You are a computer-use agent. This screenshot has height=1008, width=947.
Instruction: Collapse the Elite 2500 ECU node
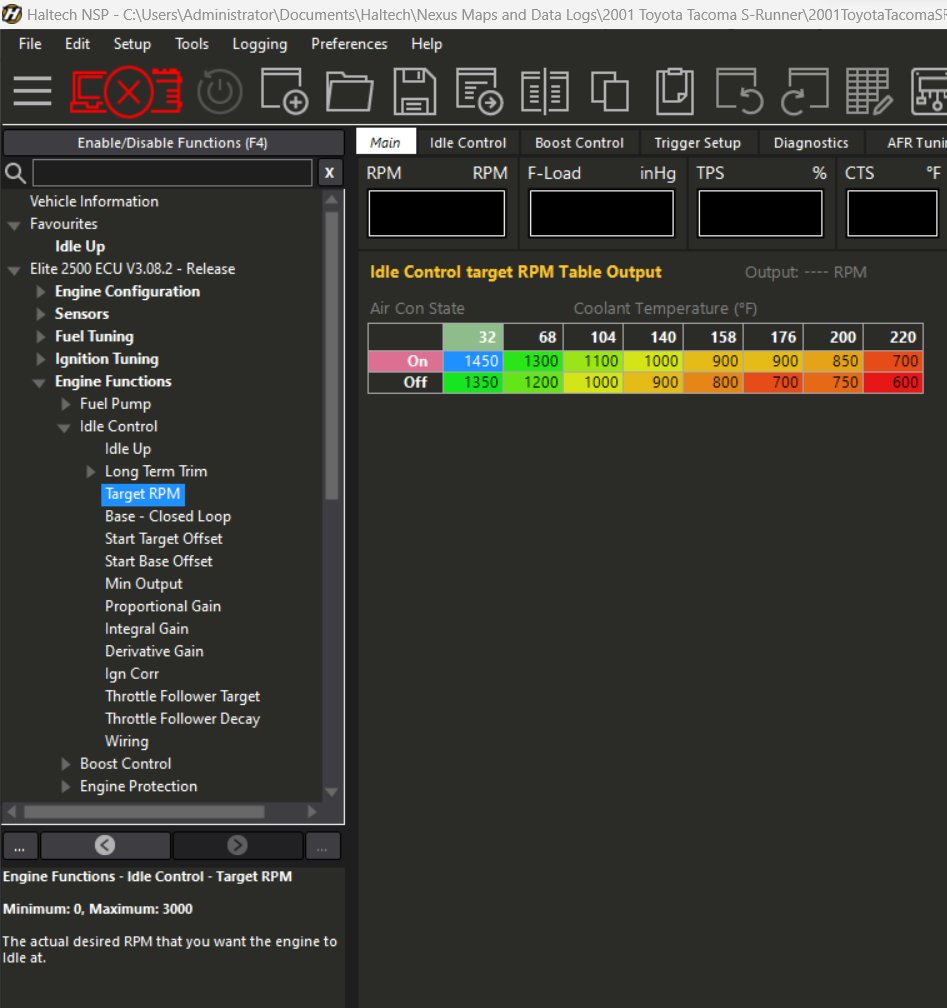(x=14, y=270)
